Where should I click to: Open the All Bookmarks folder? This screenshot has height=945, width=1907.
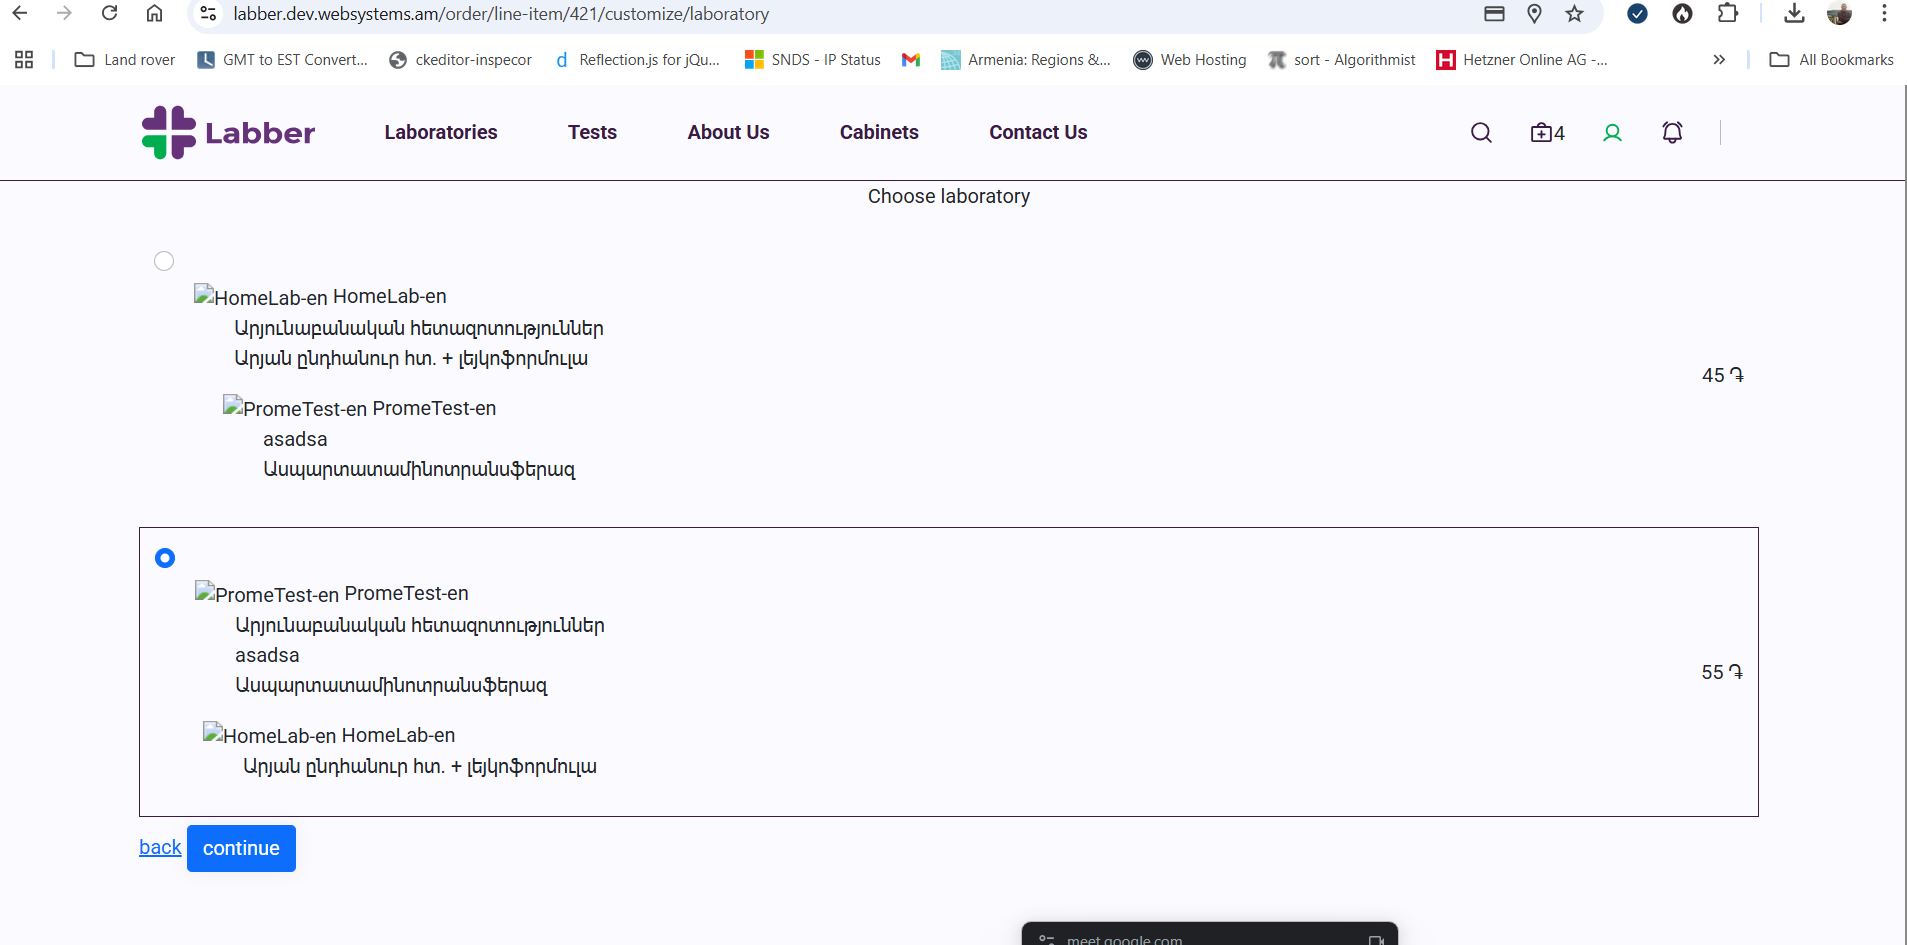coord(1832,60)
